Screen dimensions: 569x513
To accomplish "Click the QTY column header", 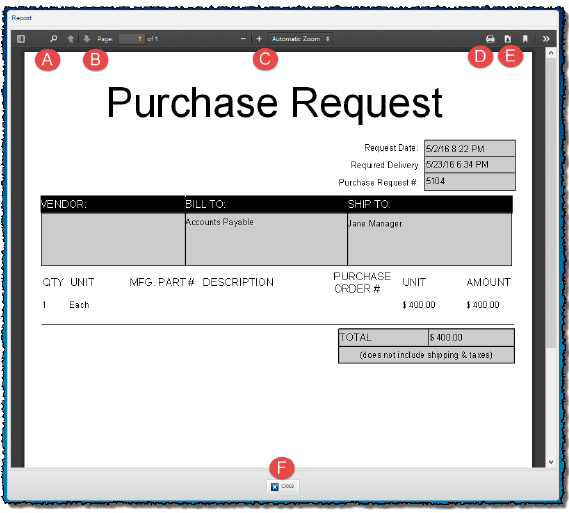I will 53,282.
